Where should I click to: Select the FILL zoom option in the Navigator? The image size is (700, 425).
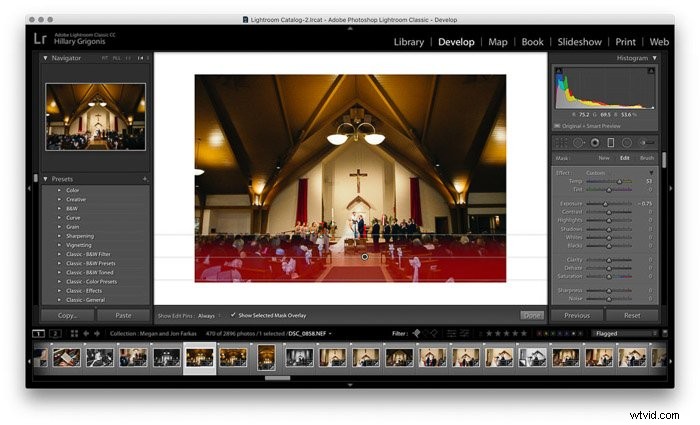[x=117, y=58]
